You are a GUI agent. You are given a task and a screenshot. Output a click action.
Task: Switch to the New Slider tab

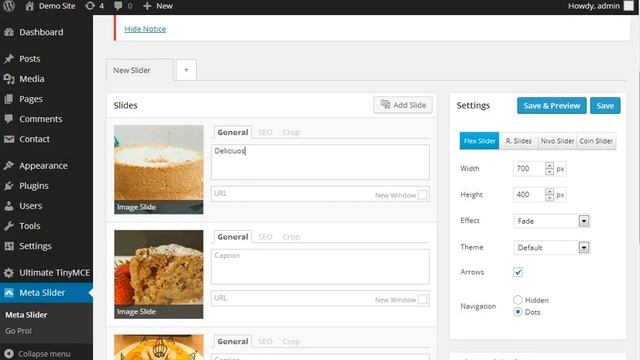click(140, 70)
